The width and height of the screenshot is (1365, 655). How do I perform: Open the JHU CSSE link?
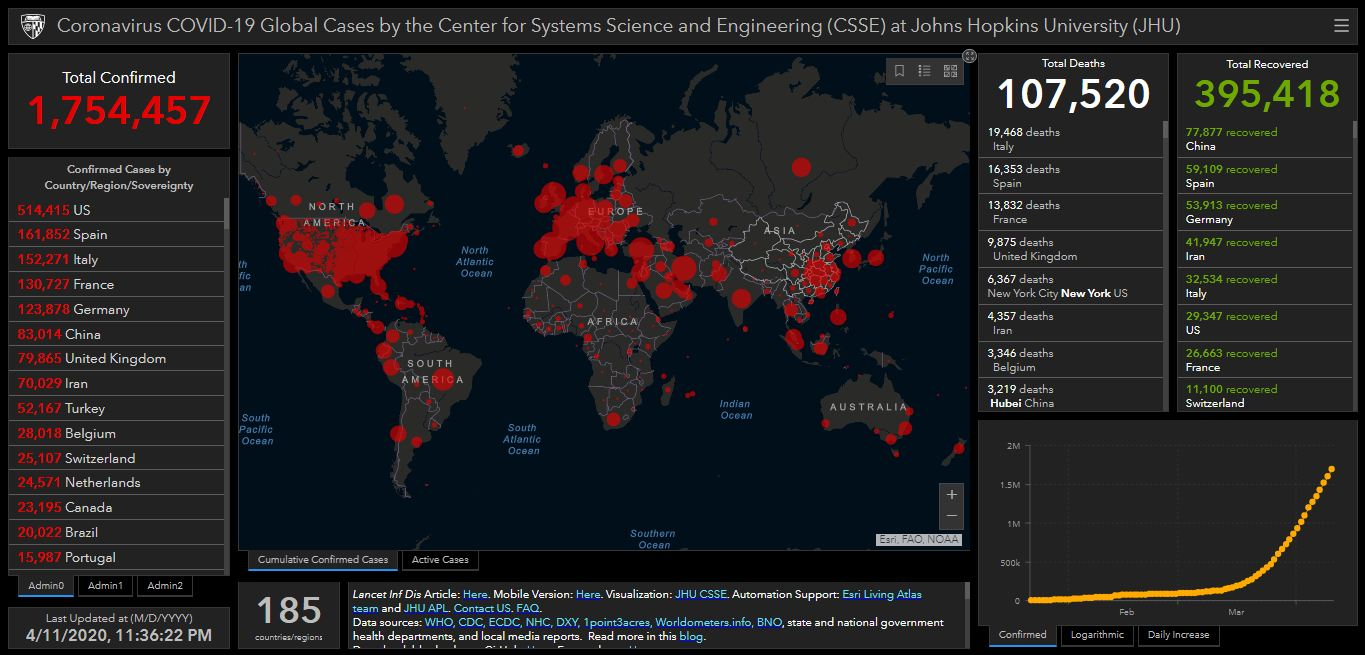[x=699, y=594]
